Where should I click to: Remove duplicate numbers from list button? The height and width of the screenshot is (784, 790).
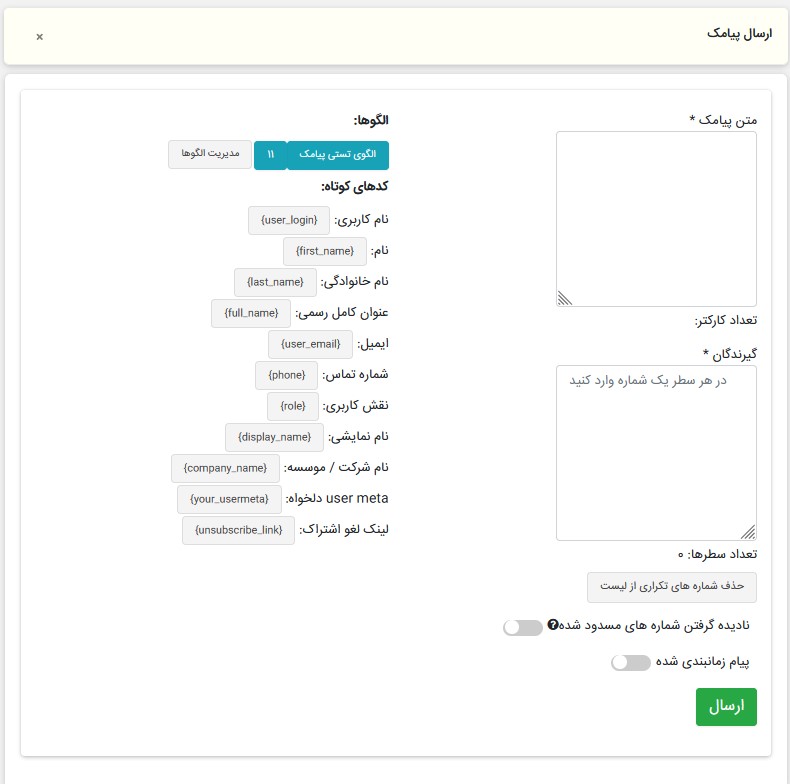671,587
